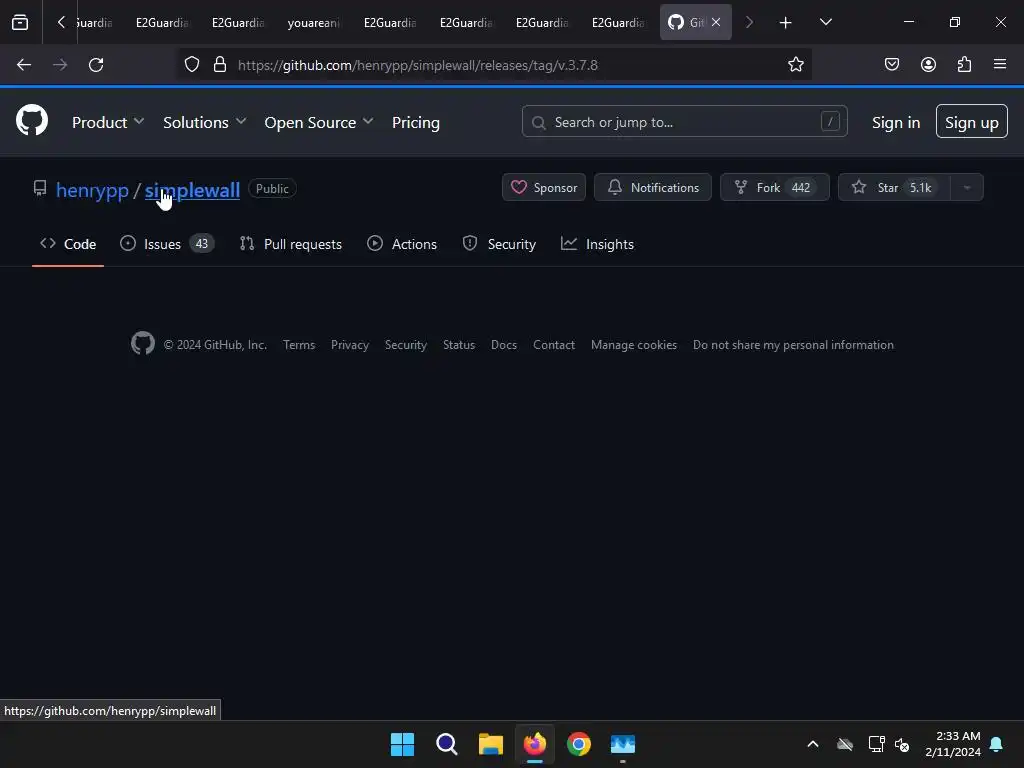
Task: Open the Actions tab
Action: tap(402, 244)
